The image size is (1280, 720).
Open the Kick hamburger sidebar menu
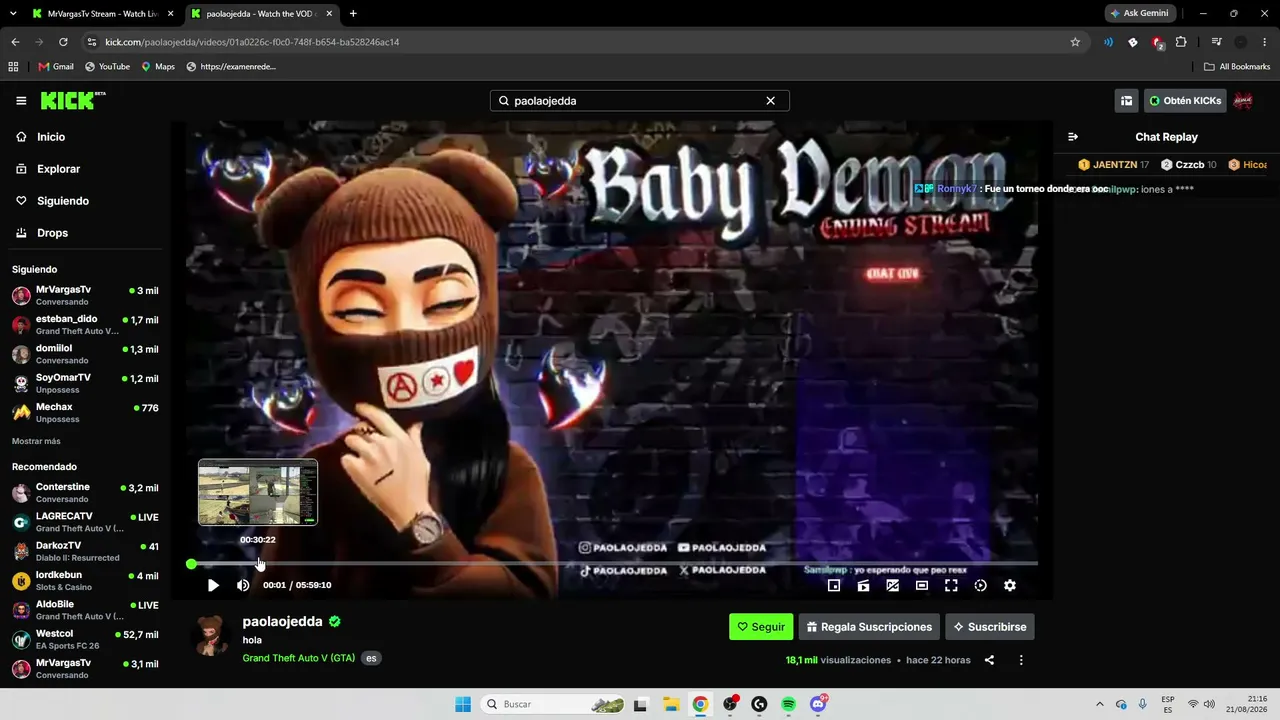[x=21, y=101]
